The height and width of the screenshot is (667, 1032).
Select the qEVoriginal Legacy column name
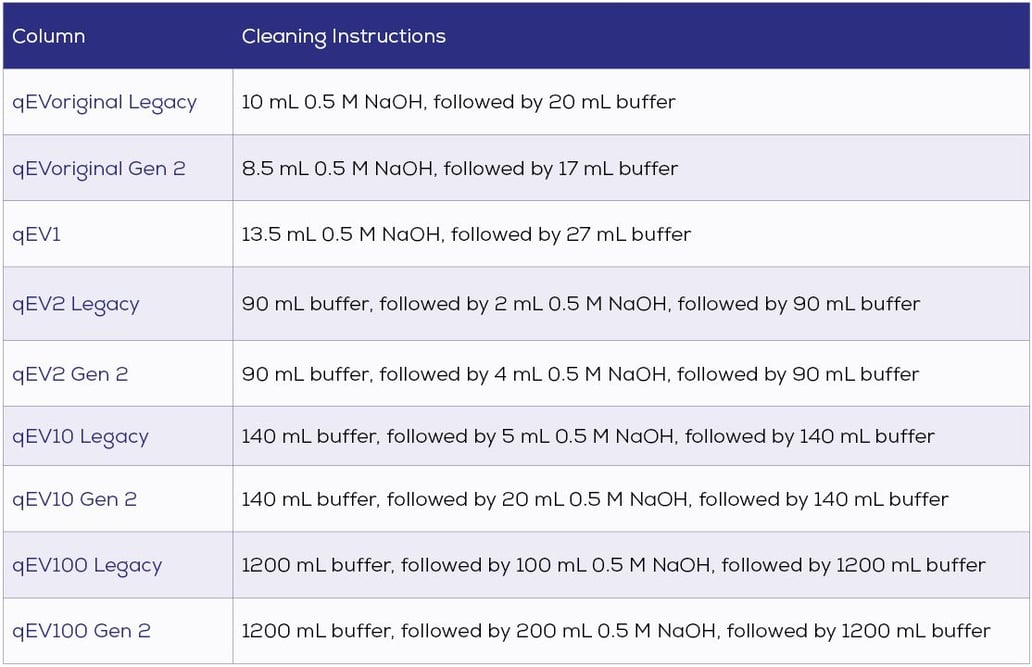[x=104, y=102]
